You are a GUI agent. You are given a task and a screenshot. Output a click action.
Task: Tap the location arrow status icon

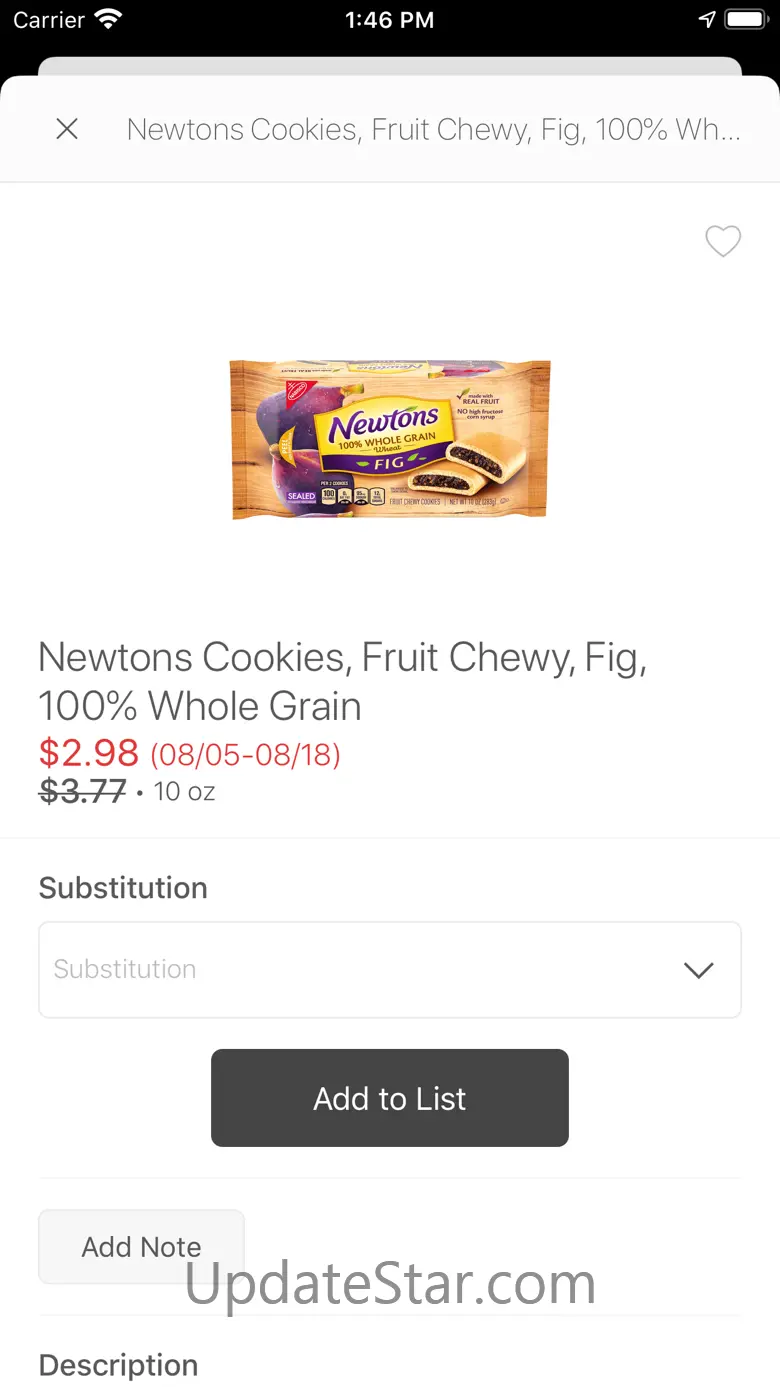click(x=707, y=19)
